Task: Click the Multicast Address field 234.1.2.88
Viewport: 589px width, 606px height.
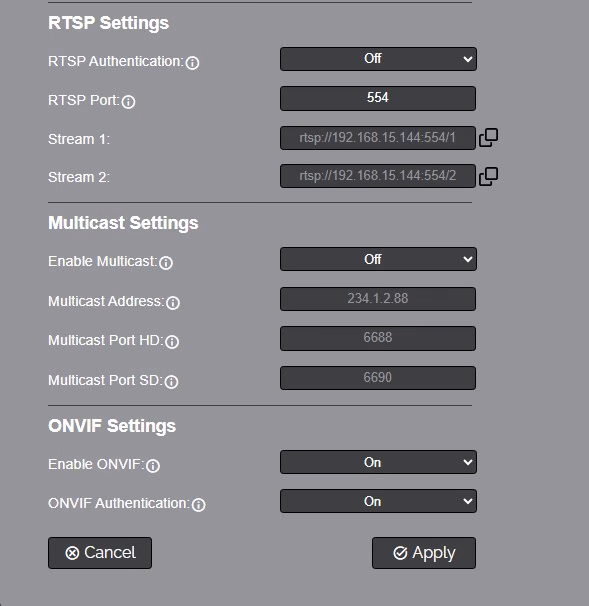Action: (378, 299)
